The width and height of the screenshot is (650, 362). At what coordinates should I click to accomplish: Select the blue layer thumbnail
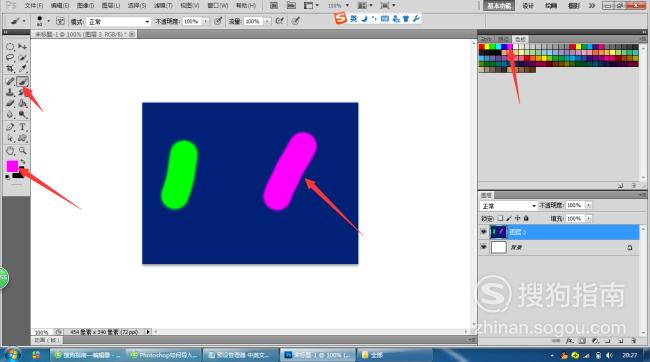point(498,232)
